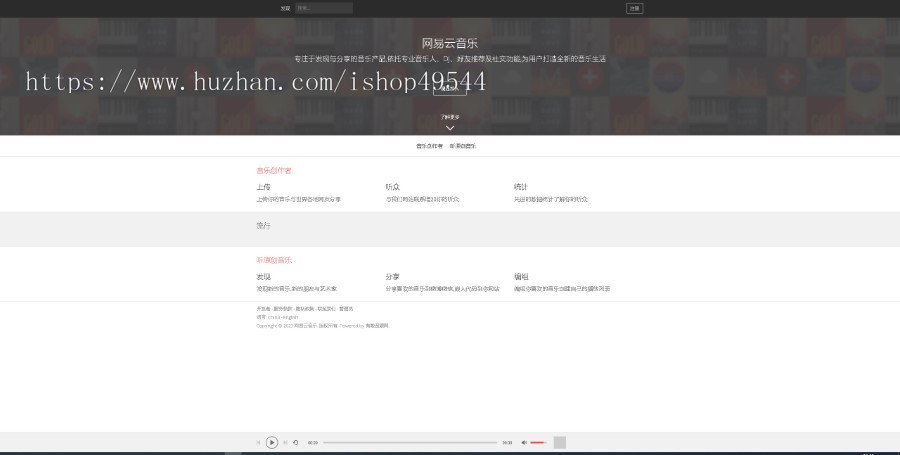Switch to the 听原创音乐 tab
The image size is (900, 455).
tap(463, 146)
